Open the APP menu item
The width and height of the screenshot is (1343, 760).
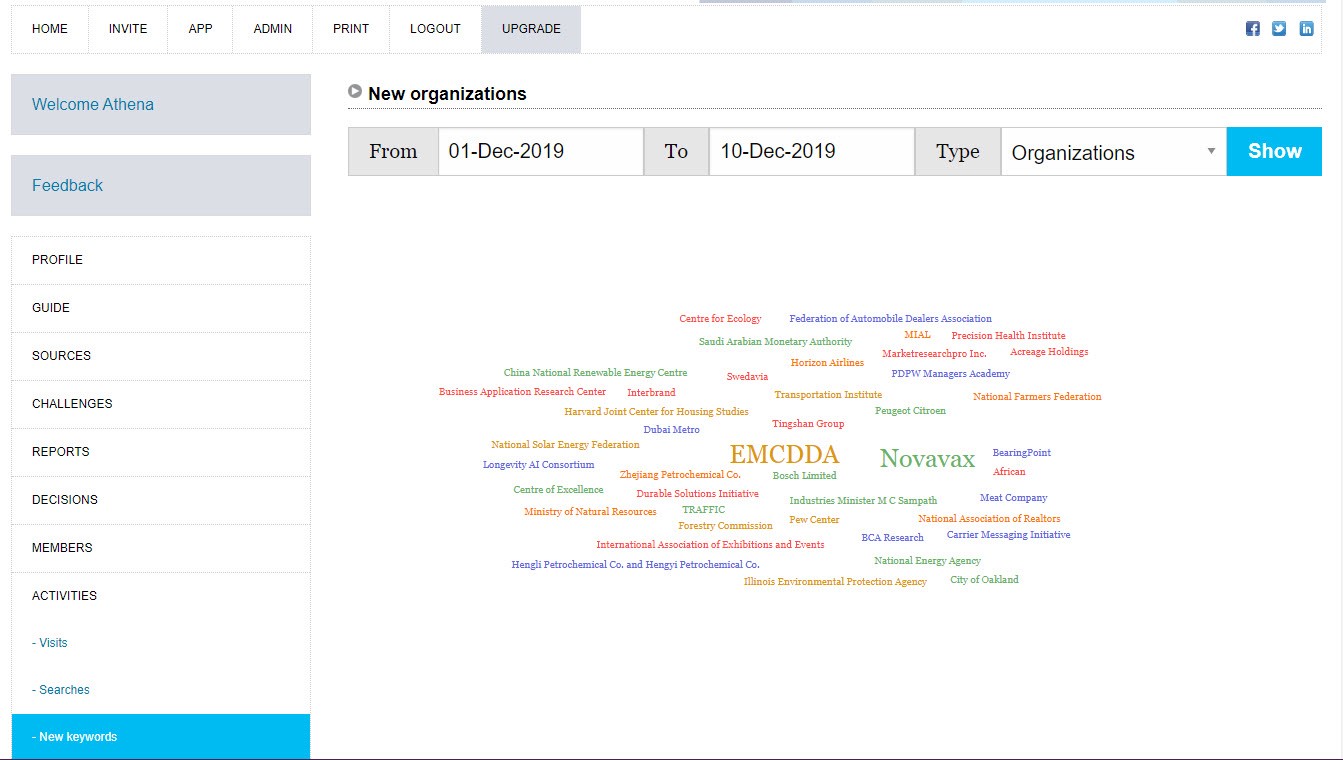point(201,29)
